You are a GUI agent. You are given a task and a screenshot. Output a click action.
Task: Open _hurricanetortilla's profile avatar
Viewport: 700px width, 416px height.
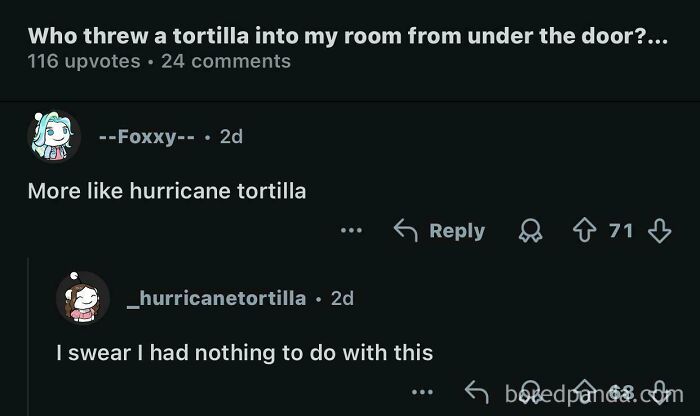[x=82, y=298]
